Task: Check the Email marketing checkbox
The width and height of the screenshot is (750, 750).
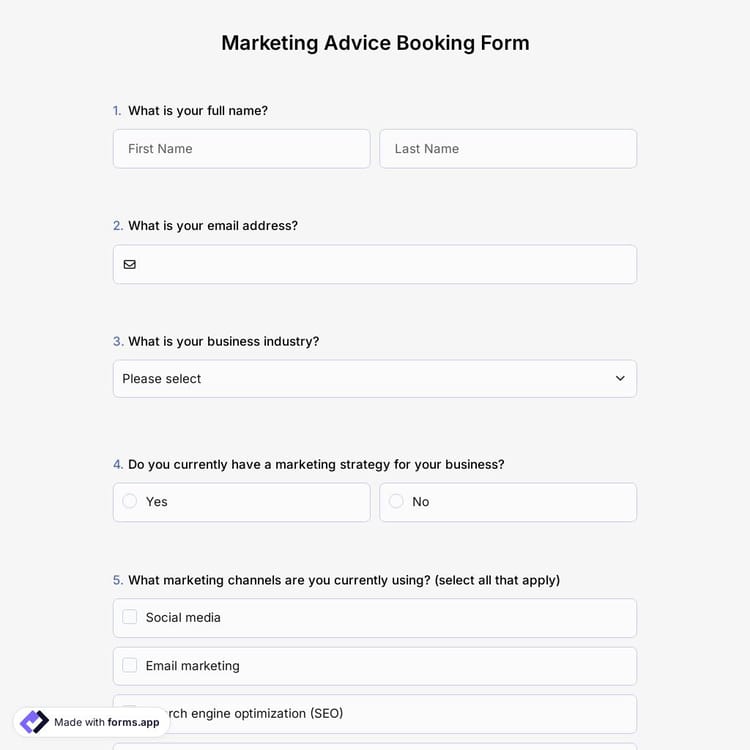Action: point(130,665)
